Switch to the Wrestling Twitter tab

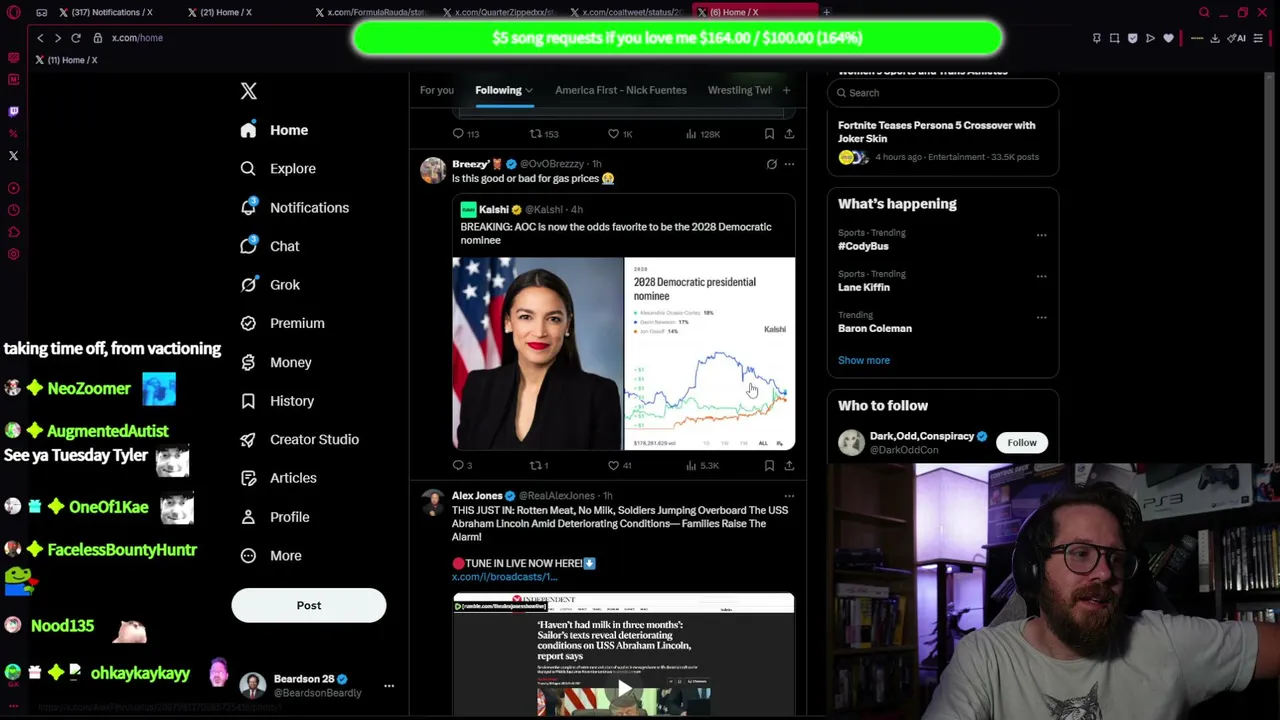click(x=740, y=90)
